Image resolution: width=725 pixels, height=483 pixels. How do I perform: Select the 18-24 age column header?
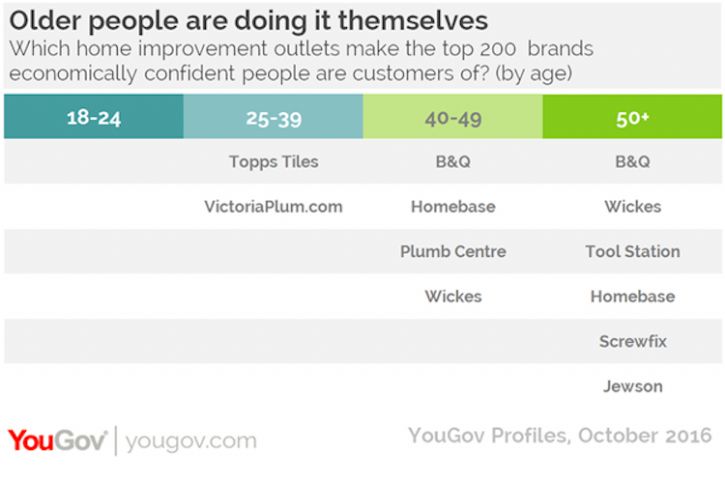(94, 116)
